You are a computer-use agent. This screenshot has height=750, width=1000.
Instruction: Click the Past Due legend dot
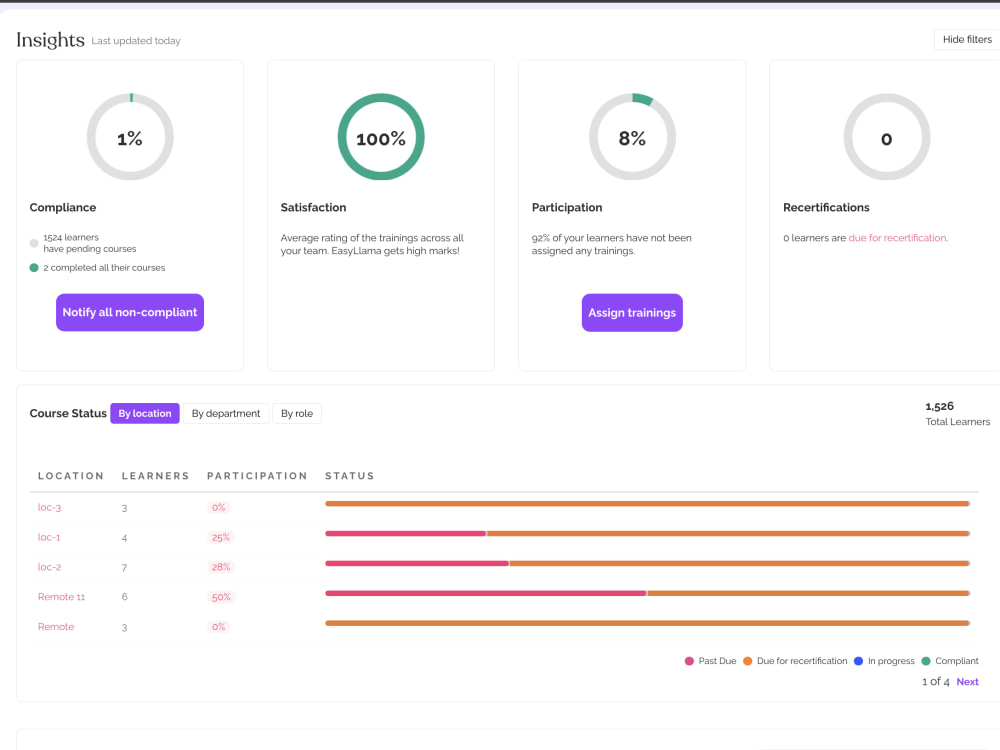[x=689, y=661]
